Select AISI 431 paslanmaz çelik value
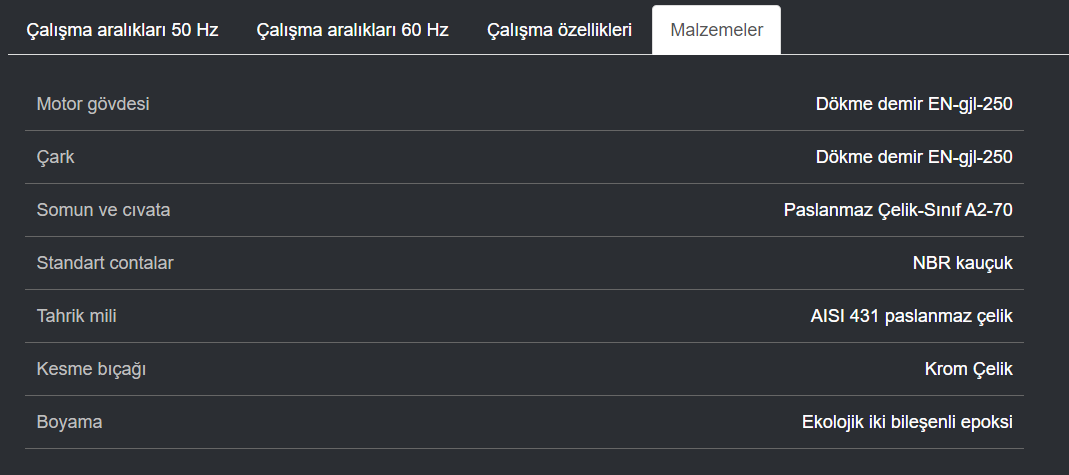This screenshot has height=475, width=1069. click(912, 316)
